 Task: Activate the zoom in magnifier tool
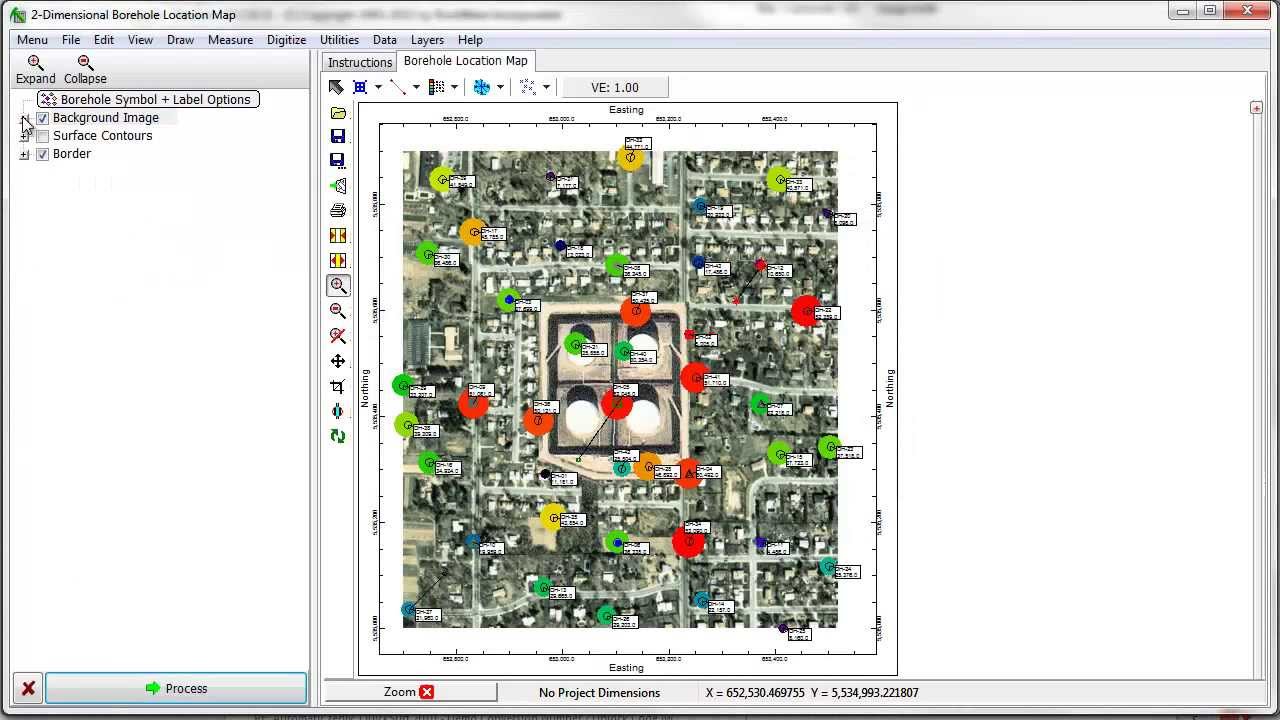(x=338, y=286)
